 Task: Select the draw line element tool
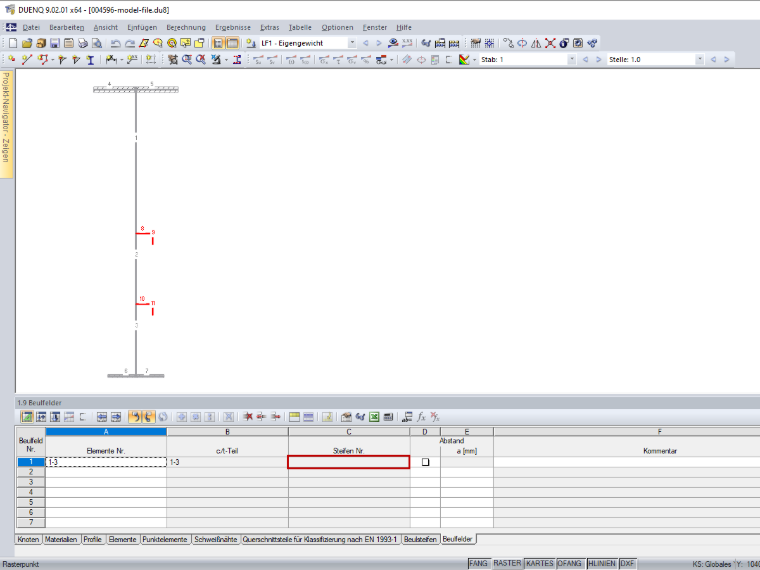(x=27, y=60)
